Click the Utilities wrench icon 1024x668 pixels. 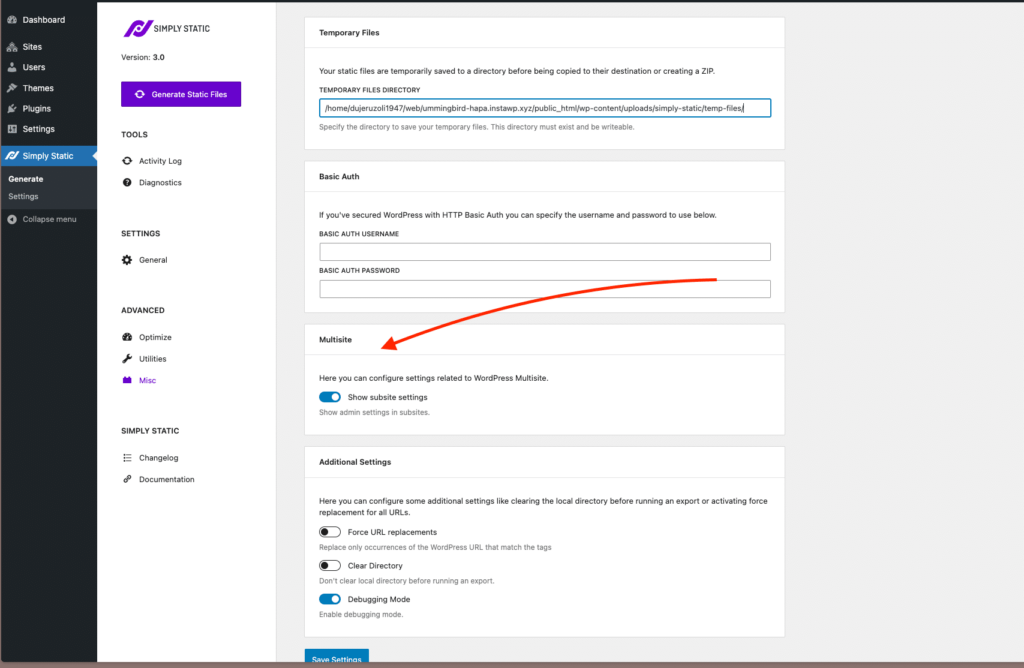point(127,358)
